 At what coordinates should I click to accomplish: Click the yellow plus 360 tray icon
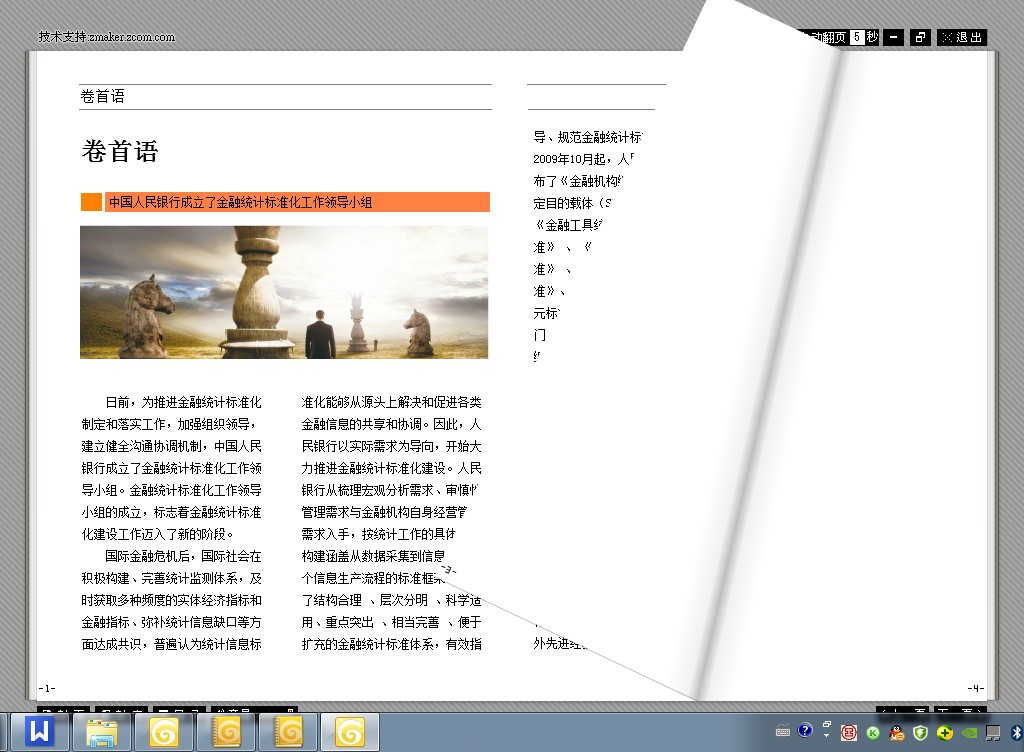point(945,732)
